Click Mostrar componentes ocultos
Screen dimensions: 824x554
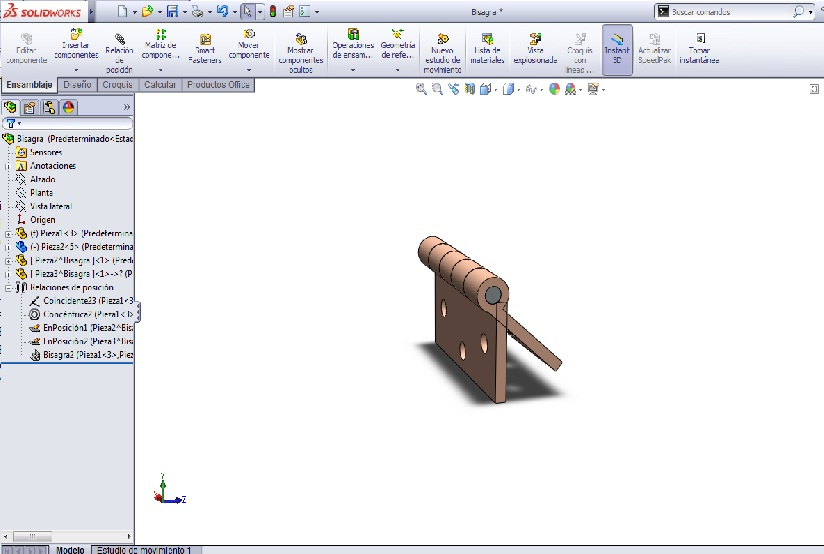[x=300, y=54]
